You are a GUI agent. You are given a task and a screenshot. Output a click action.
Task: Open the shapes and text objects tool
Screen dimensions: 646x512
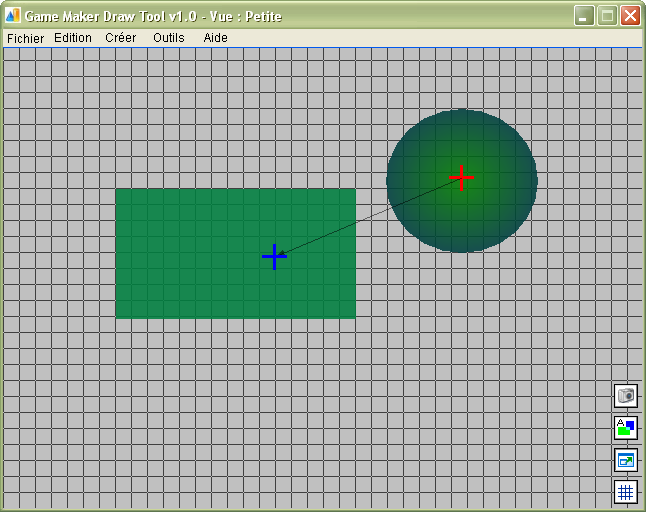(x=625, y=428)
